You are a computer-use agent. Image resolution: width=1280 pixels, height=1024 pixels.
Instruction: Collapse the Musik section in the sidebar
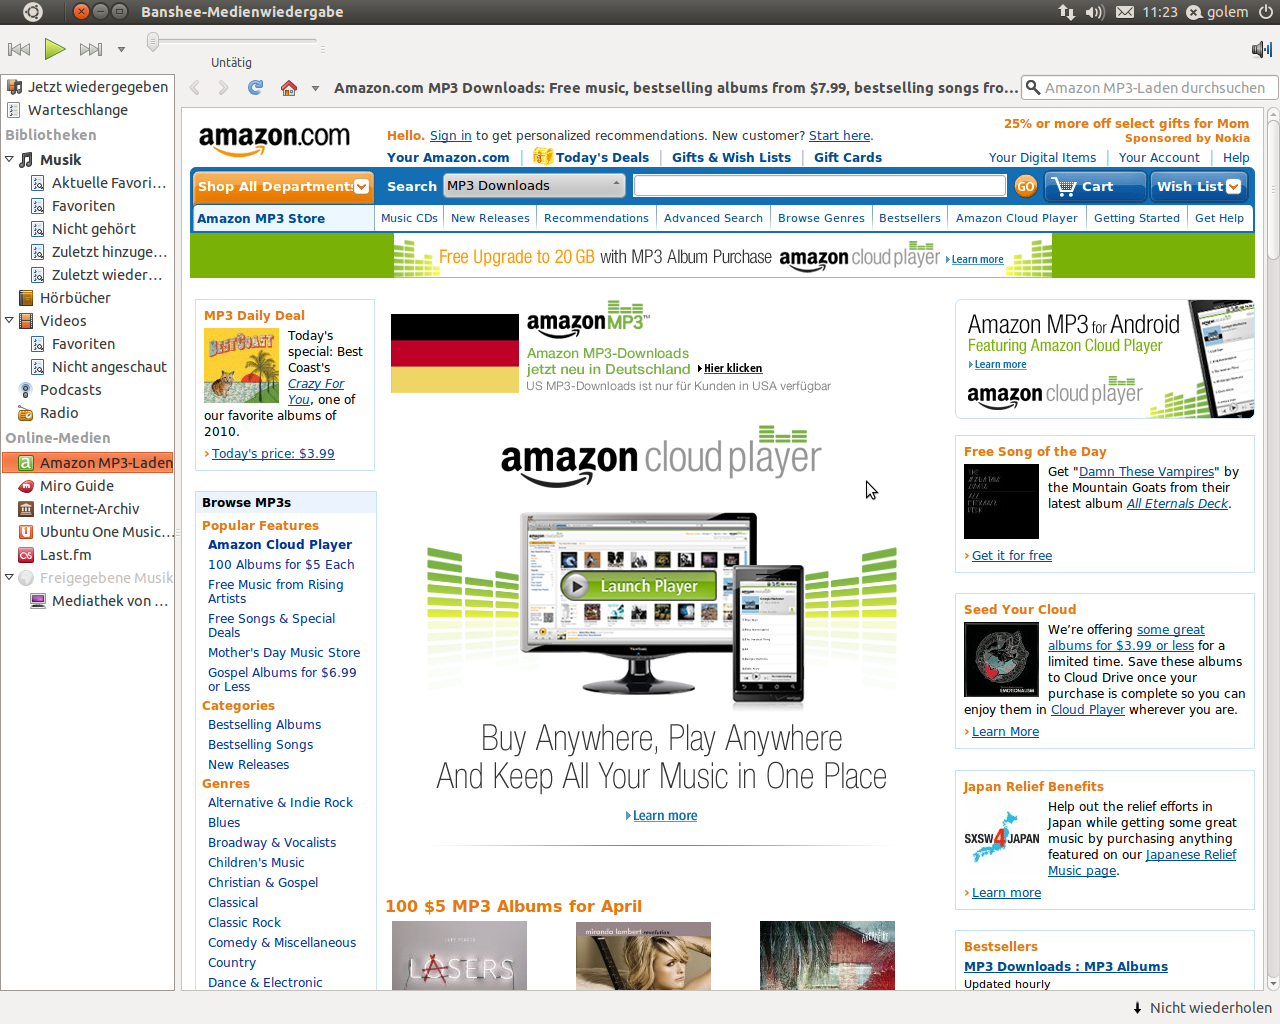(x=8, y=159)
